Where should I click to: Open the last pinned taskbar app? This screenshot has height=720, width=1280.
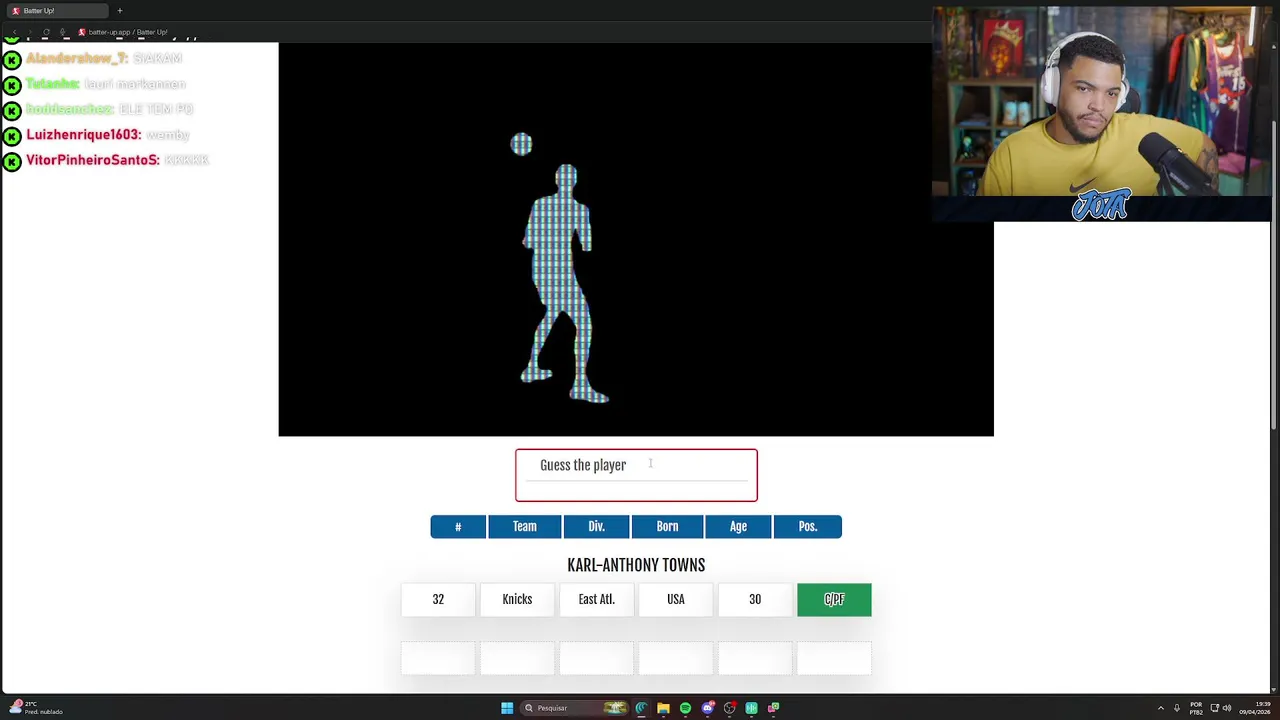point(773,708)
